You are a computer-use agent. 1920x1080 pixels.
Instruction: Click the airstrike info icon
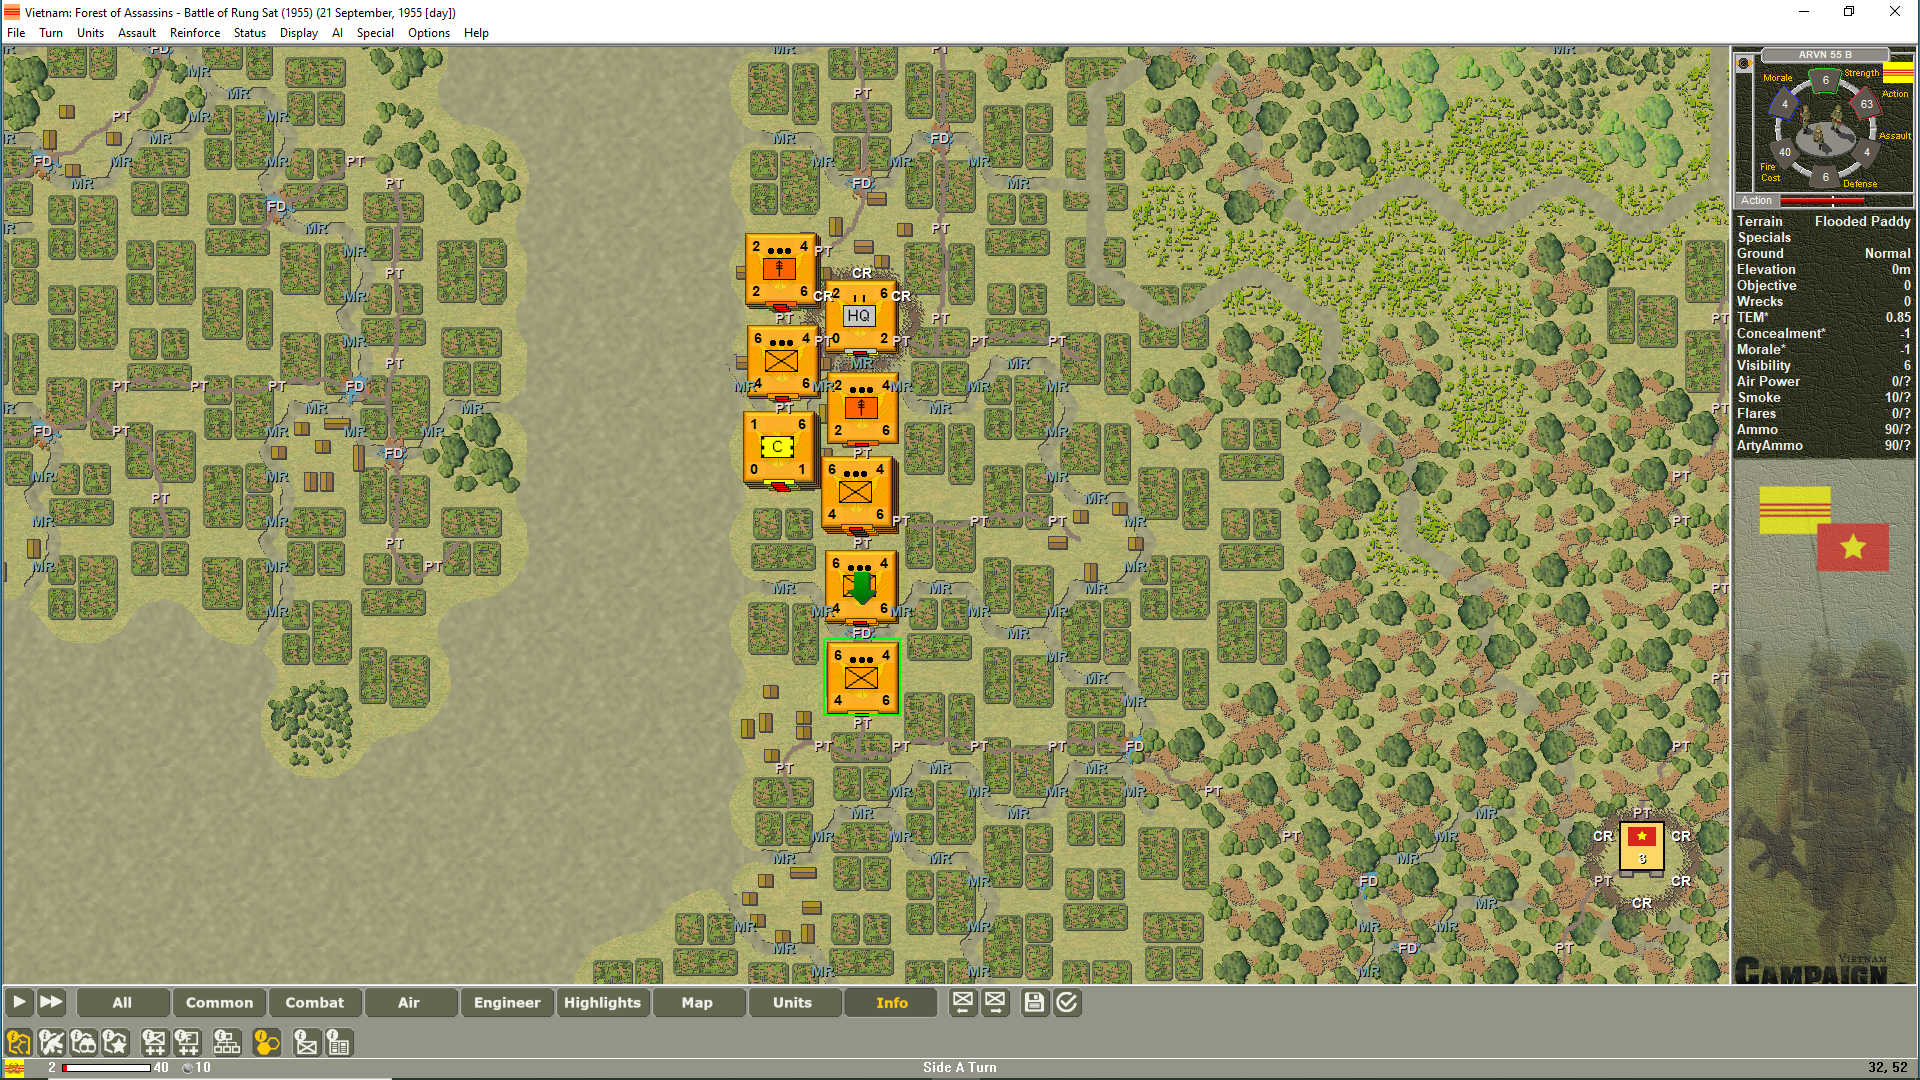pos(51,1043)
